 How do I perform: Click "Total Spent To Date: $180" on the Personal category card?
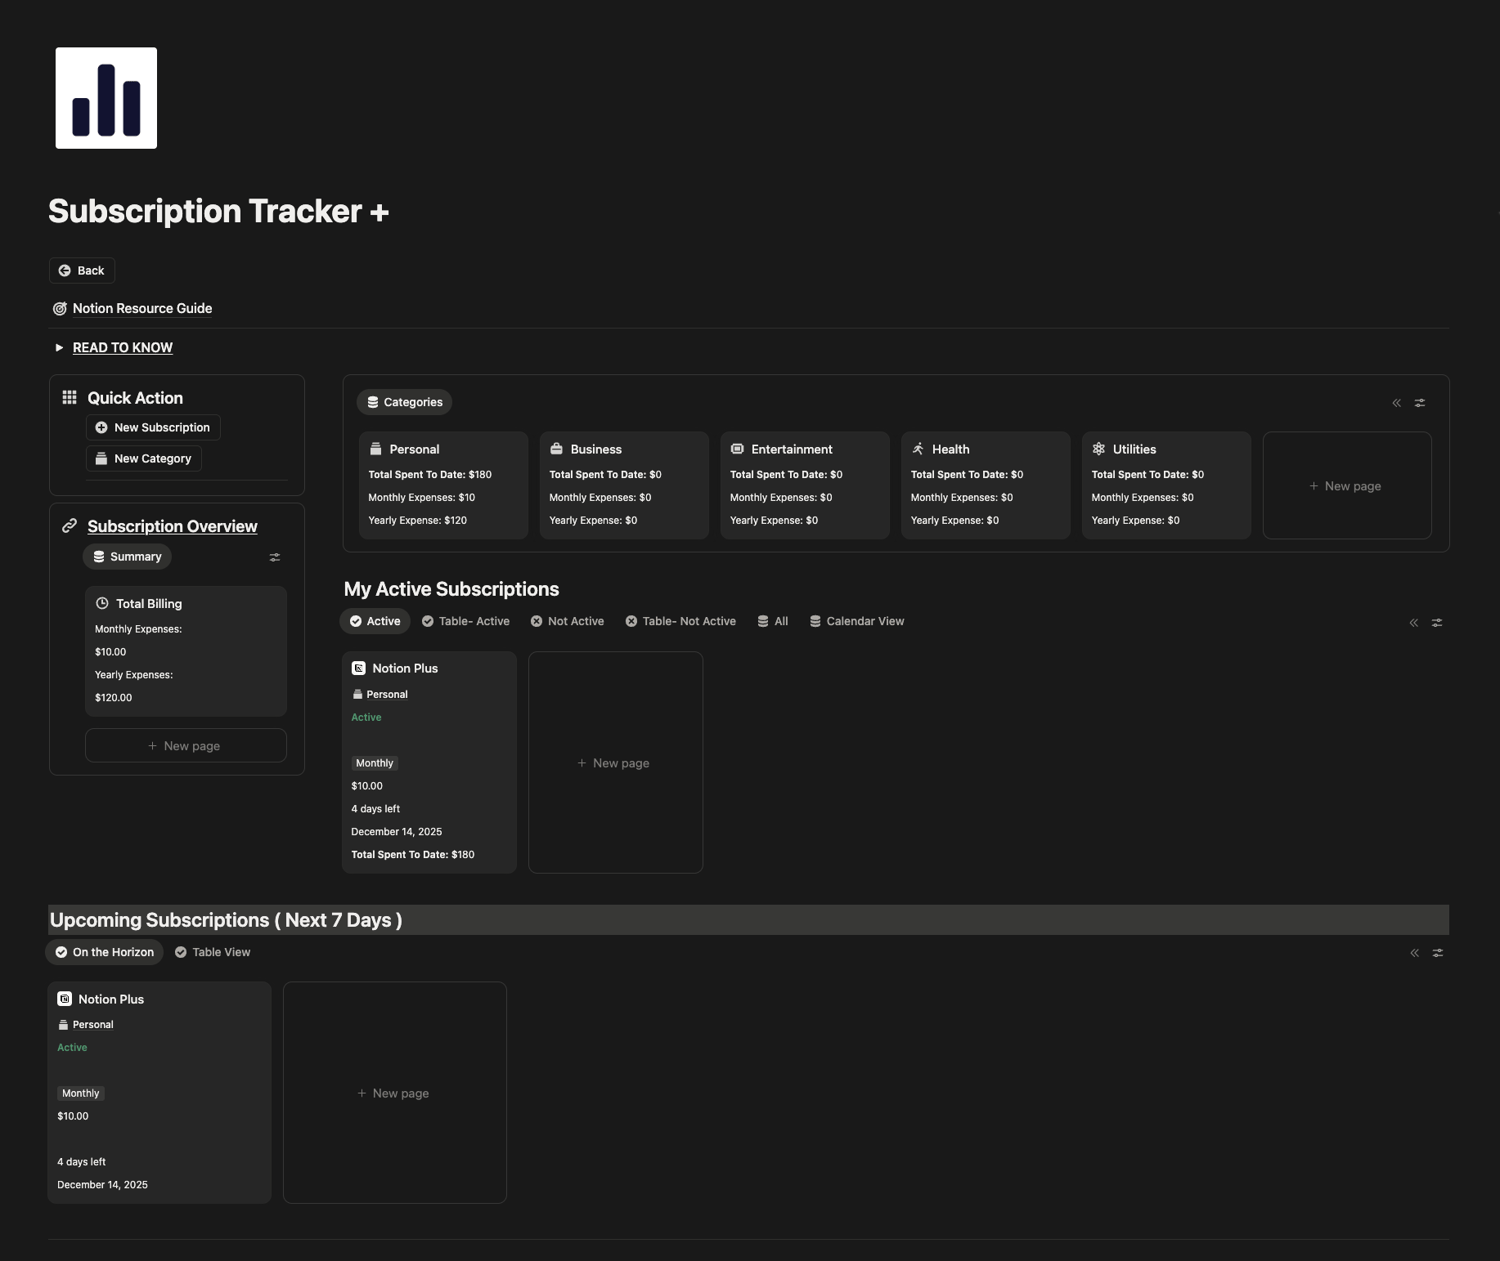[430, 475]
